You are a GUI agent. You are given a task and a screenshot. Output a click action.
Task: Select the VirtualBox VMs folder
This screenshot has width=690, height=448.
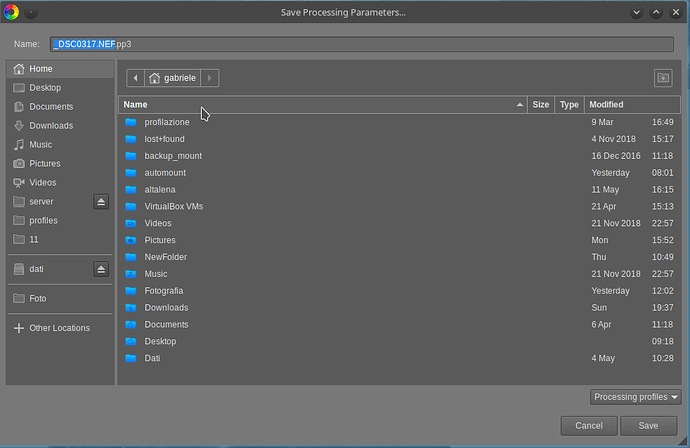[173, 206]
